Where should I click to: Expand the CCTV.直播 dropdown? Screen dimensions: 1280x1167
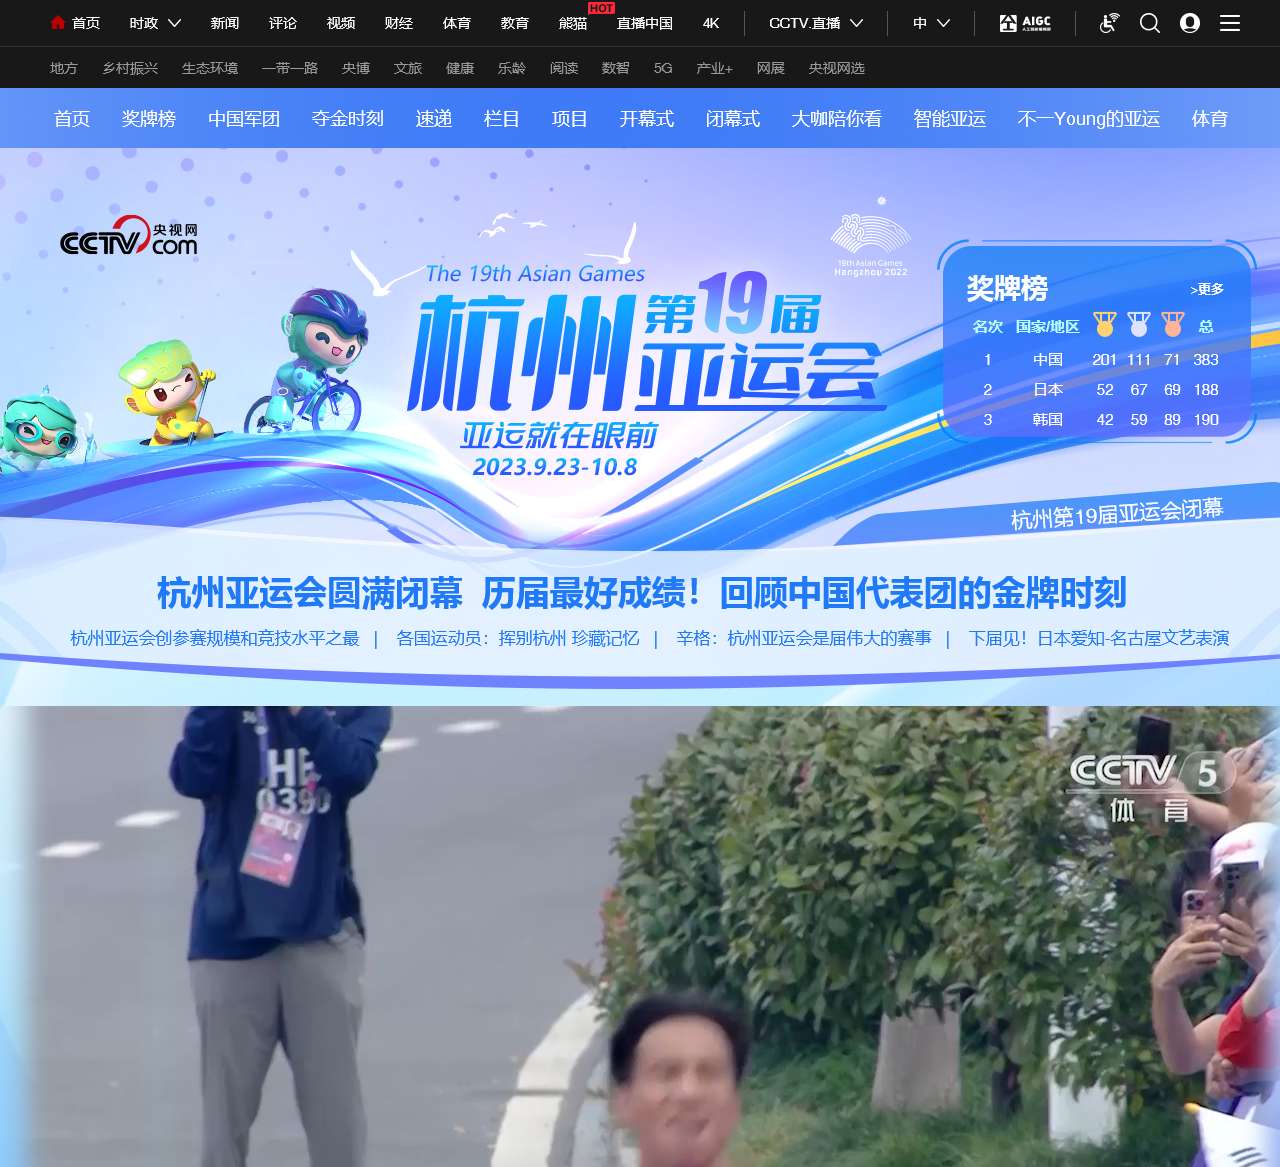[816, 22]
